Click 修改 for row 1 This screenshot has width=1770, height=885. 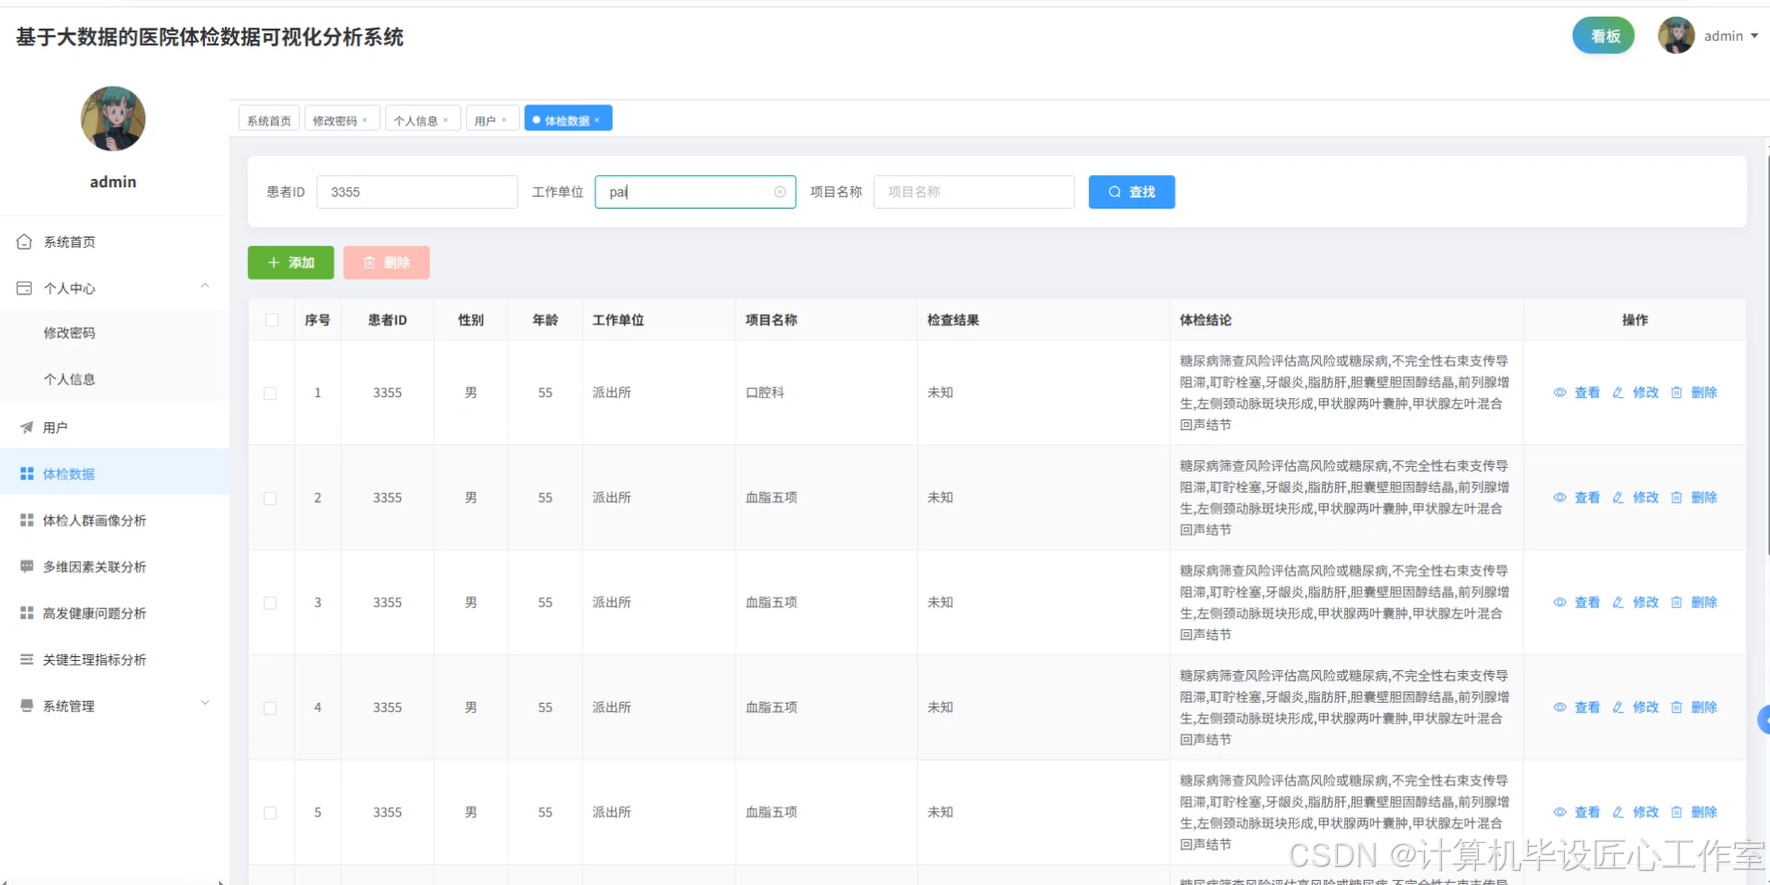coord(1635,393)
